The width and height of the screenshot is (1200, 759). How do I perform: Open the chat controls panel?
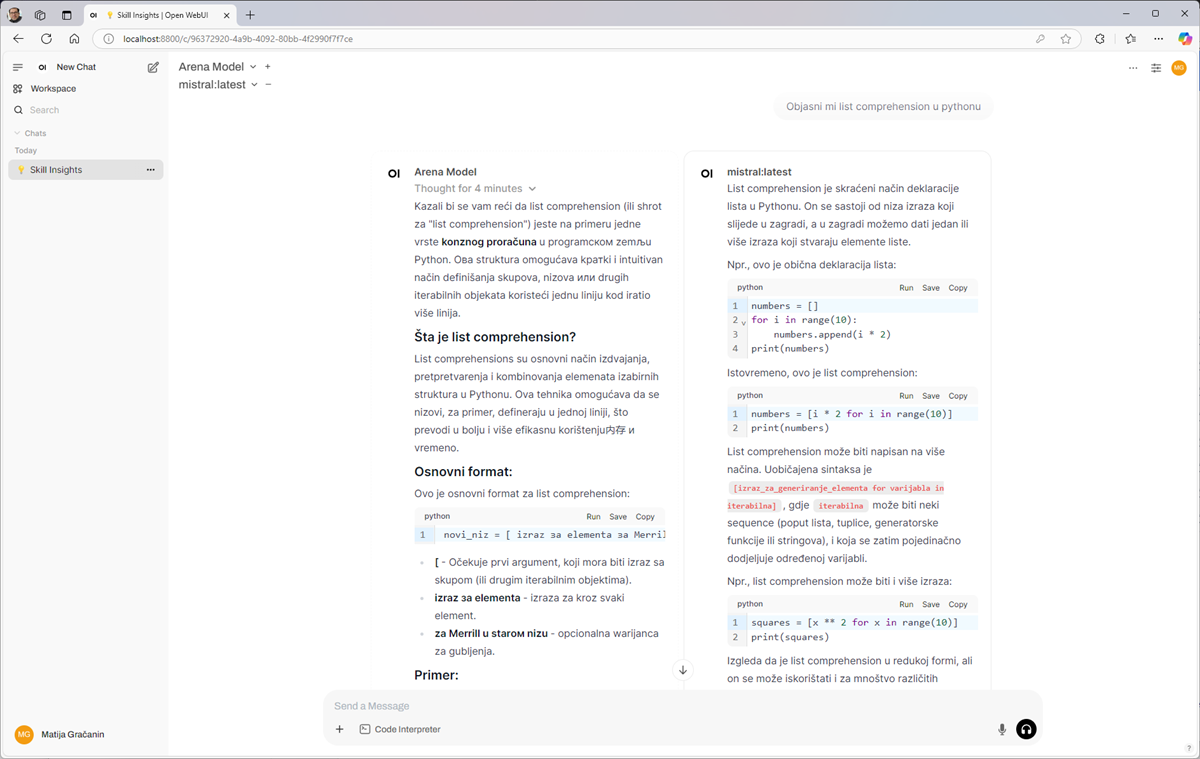1156,68
